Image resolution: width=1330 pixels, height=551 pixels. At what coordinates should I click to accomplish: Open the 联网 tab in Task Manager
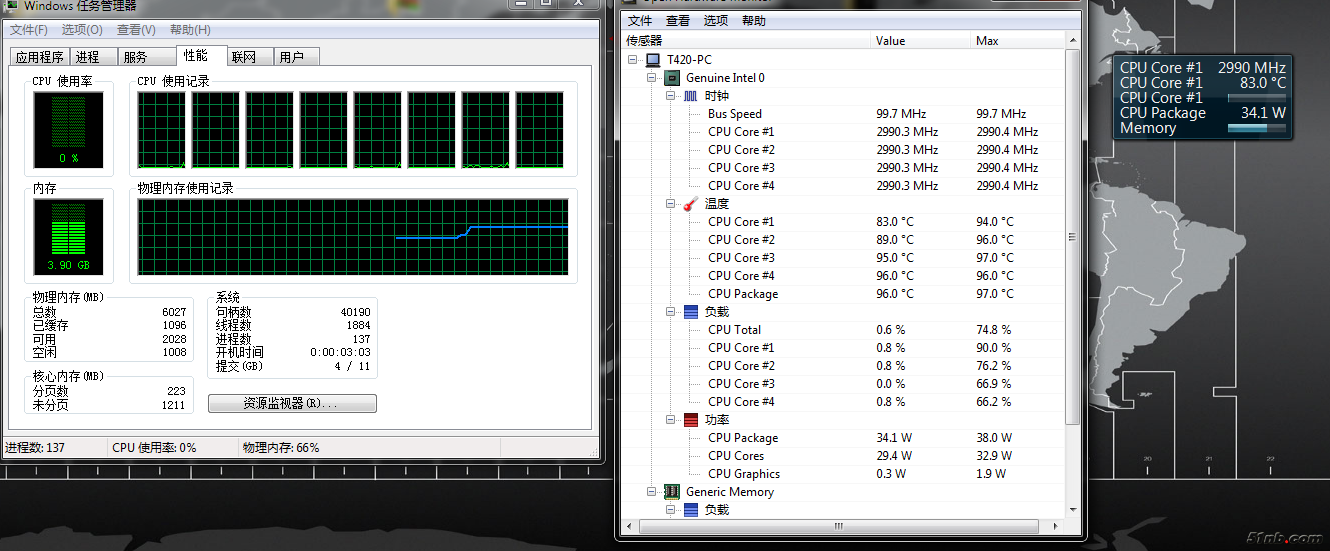[244, 57]
